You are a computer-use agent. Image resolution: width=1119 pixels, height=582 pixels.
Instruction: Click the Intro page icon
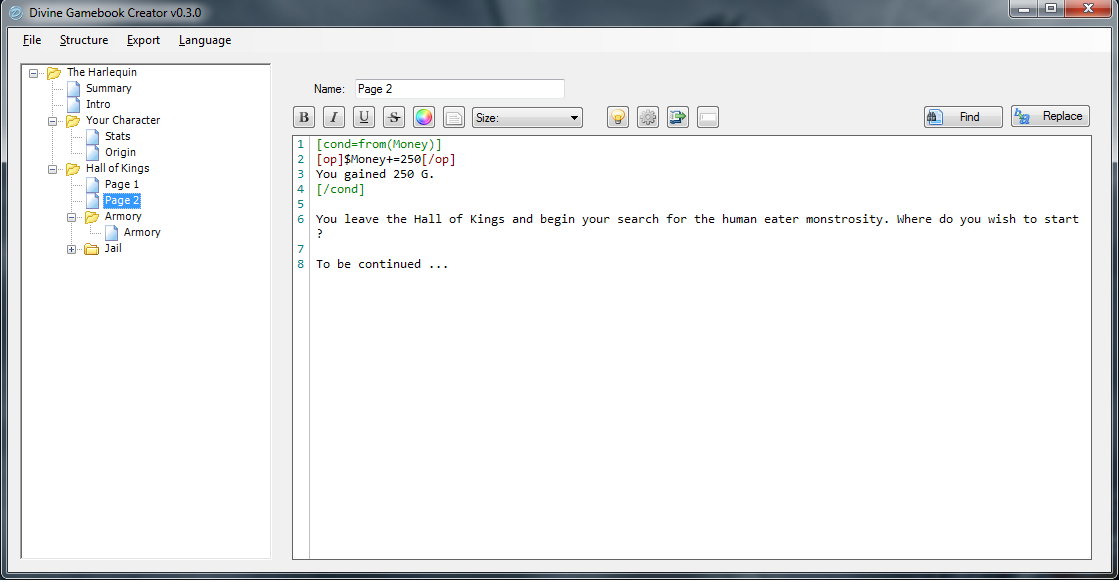[x=74, y=104]
